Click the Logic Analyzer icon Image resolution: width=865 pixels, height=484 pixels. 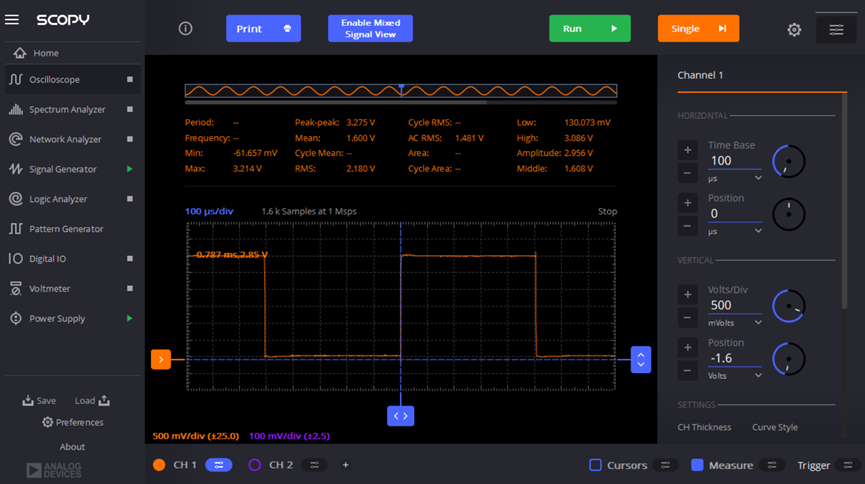[16, 199]
